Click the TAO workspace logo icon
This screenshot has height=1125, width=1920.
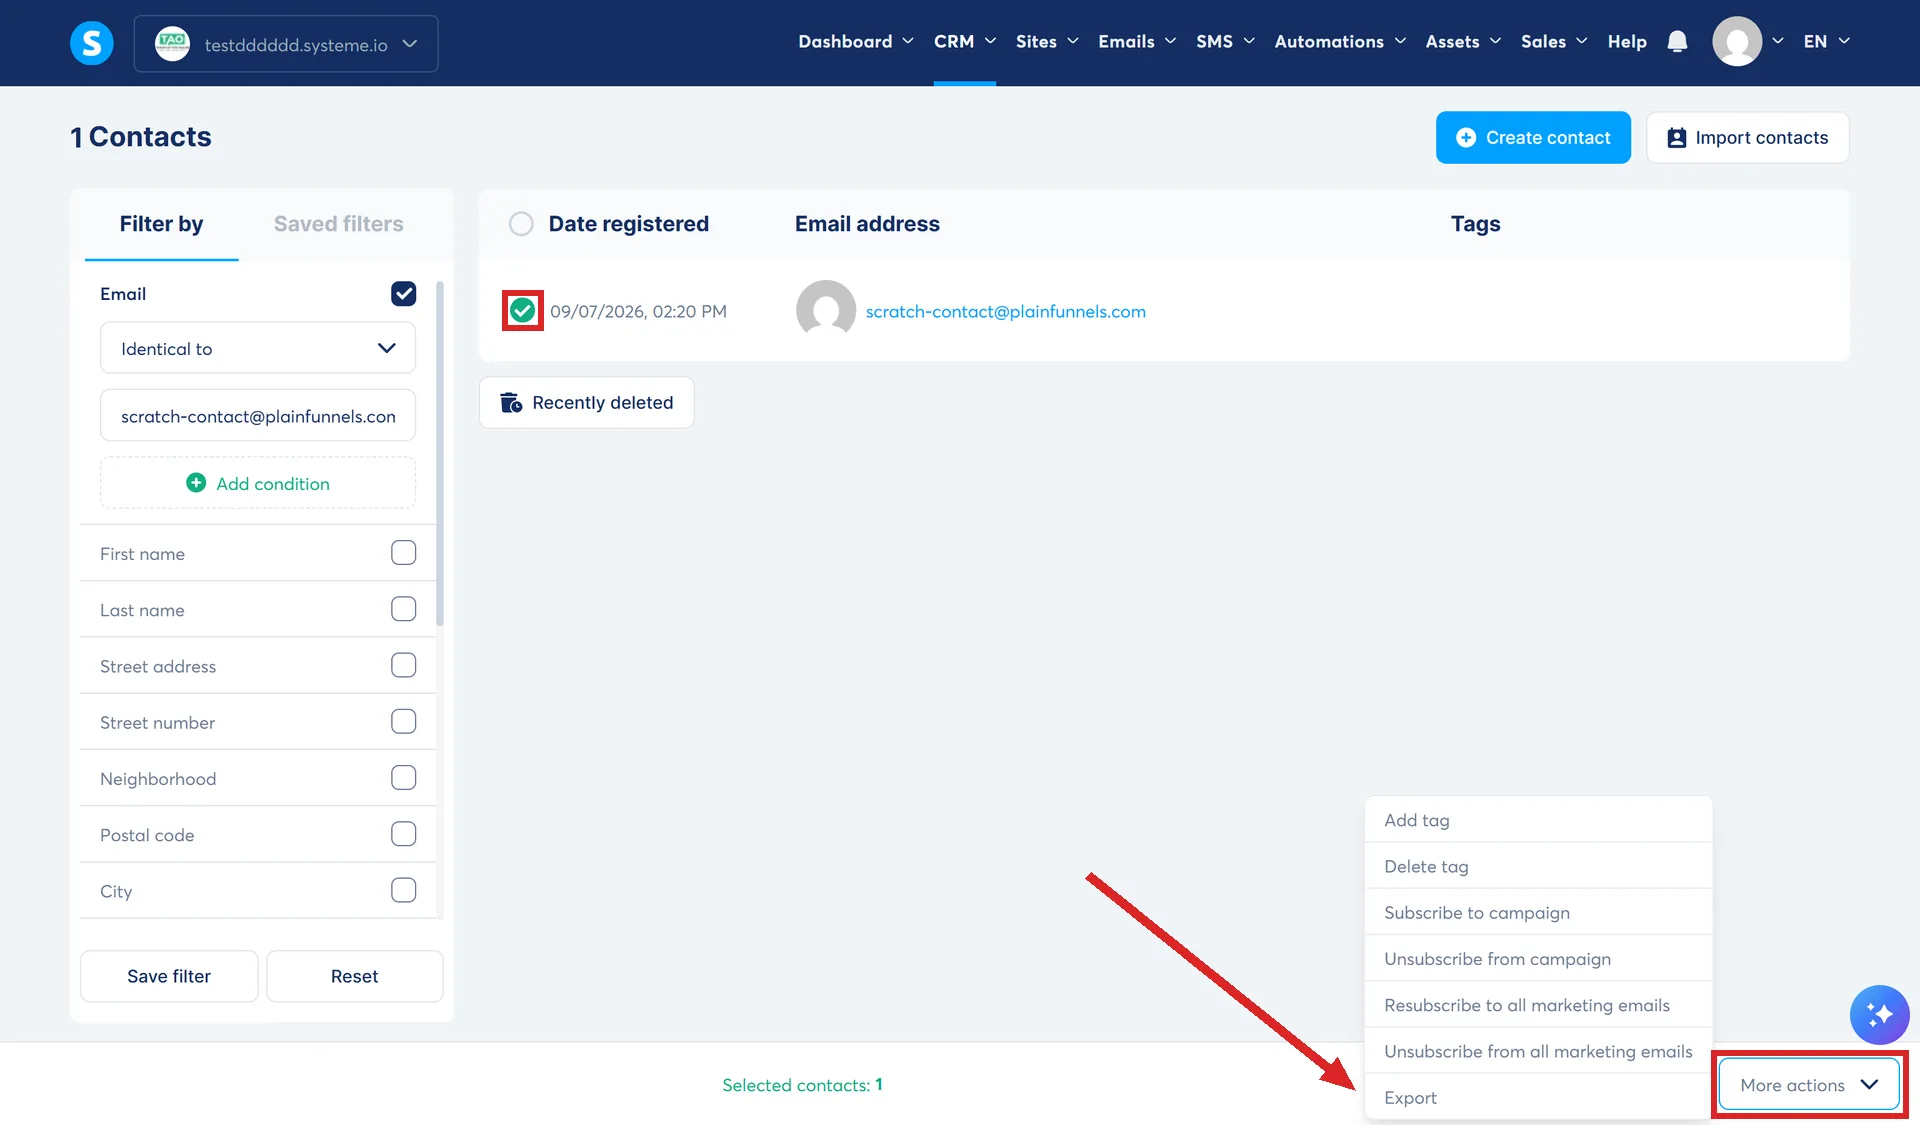tap(172, 43)
